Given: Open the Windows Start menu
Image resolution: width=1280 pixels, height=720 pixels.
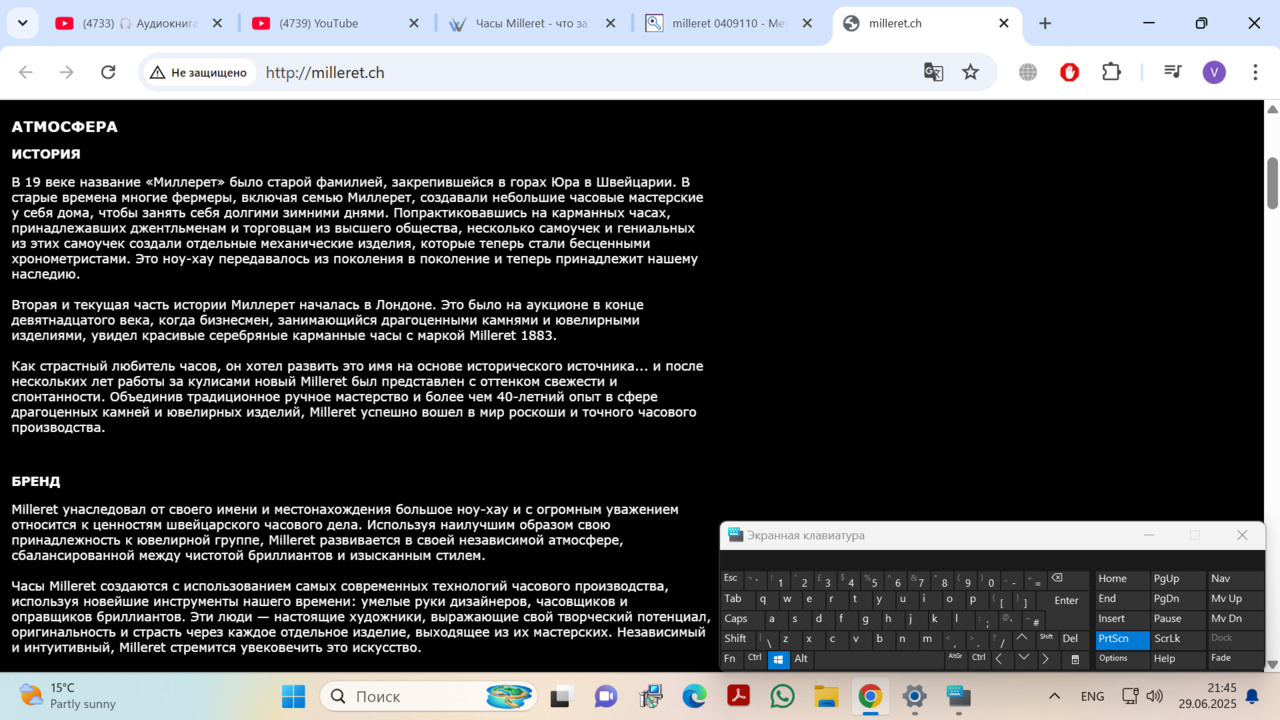Looking at the screenshot, I should (293, 696).
